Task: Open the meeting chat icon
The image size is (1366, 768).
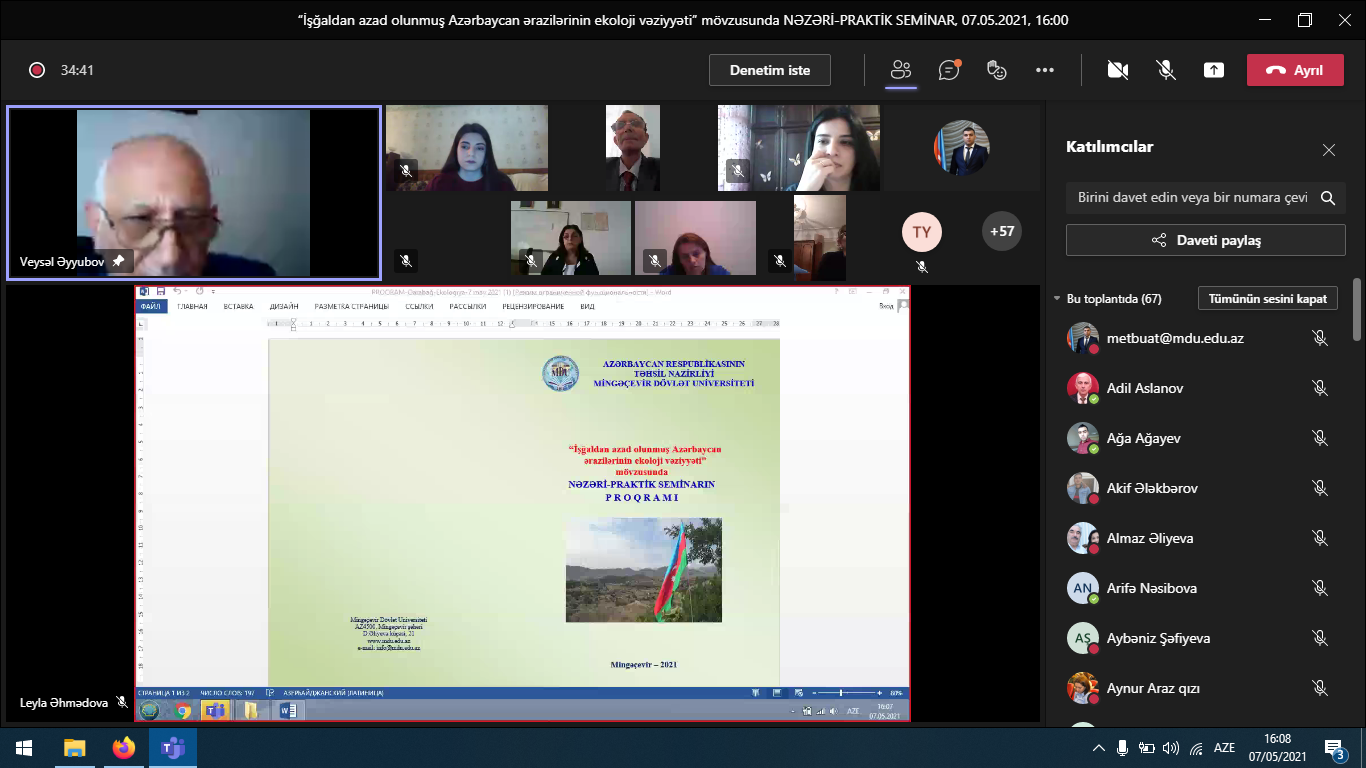Action: [x=949, y=70]
